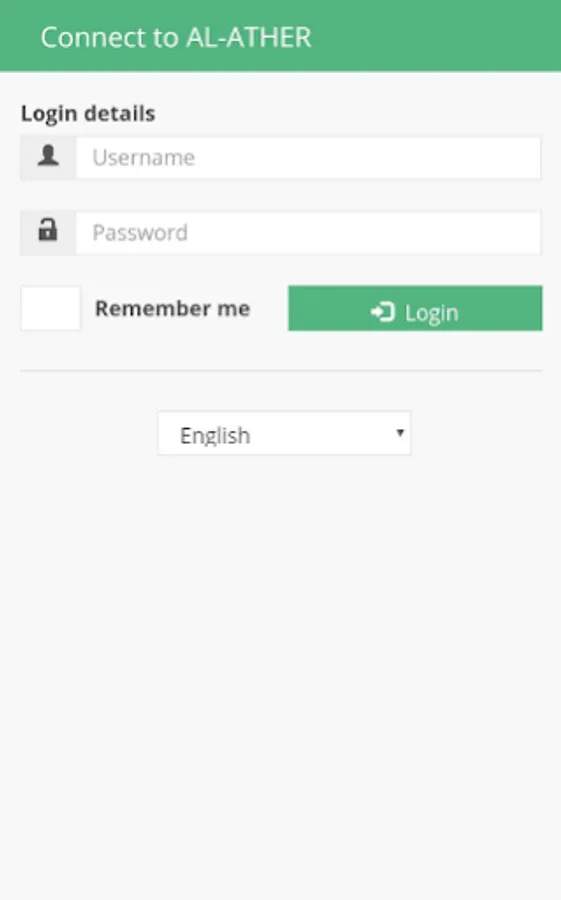Viewport: 561px width, 900px height.
Task: Click the padlock icon beside Password
Action: click(48, 230)
